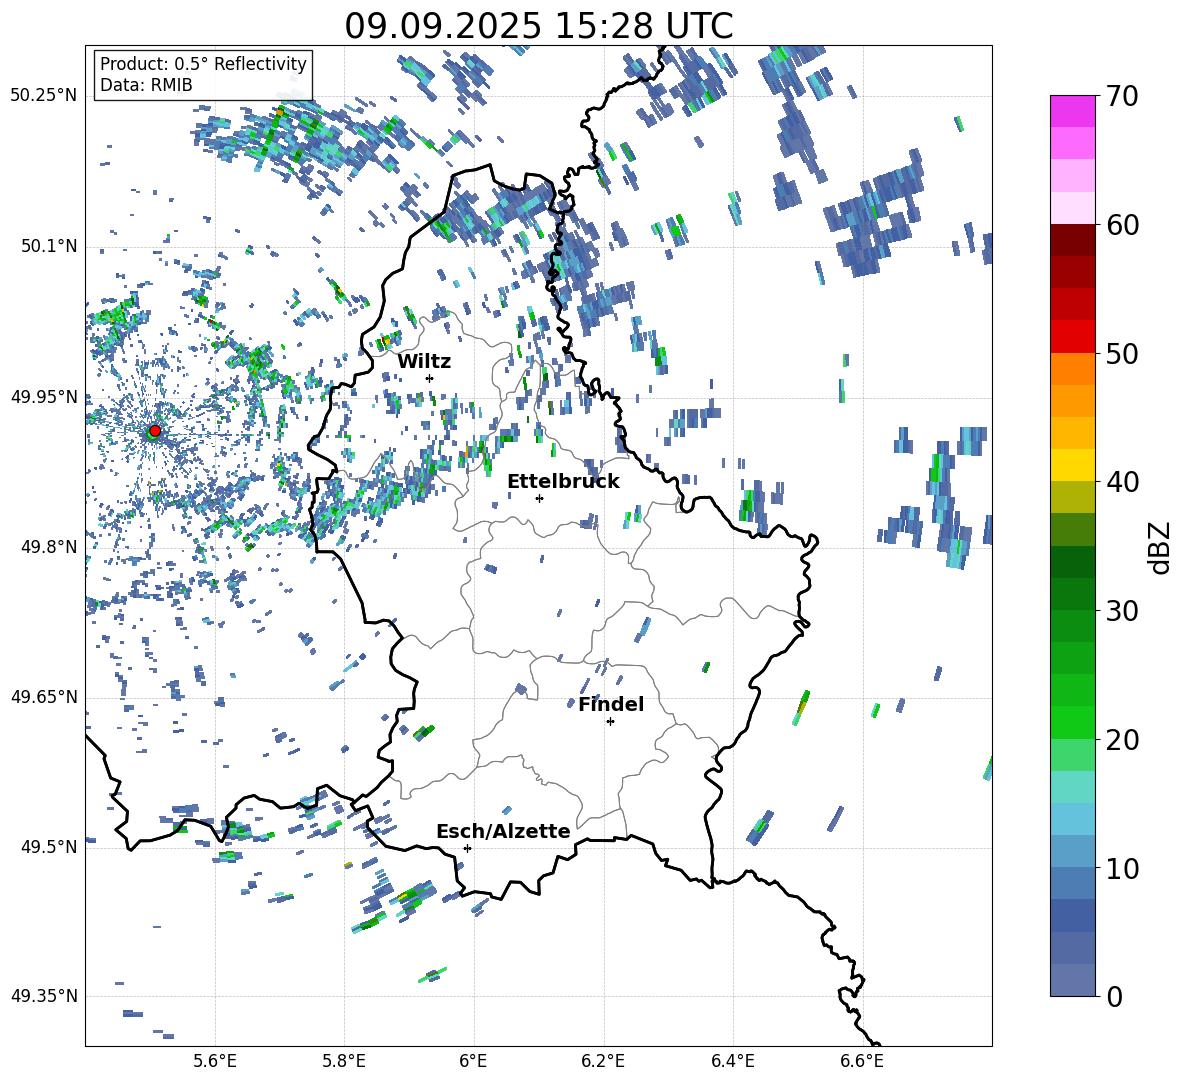
Task: Click the Findel station cross marker
Action: (x=610, y=722)
